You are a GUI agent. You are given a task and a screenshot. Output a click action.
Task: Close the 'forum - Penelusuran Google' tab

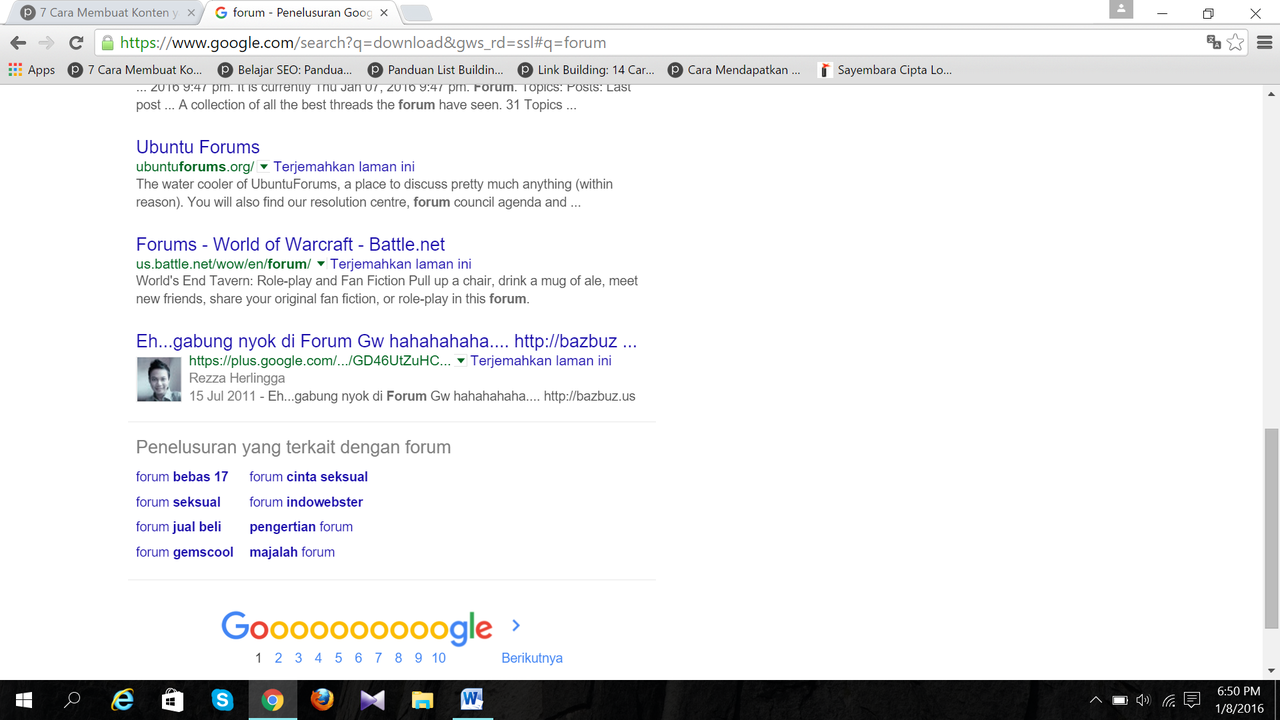(x=384, y=13)
